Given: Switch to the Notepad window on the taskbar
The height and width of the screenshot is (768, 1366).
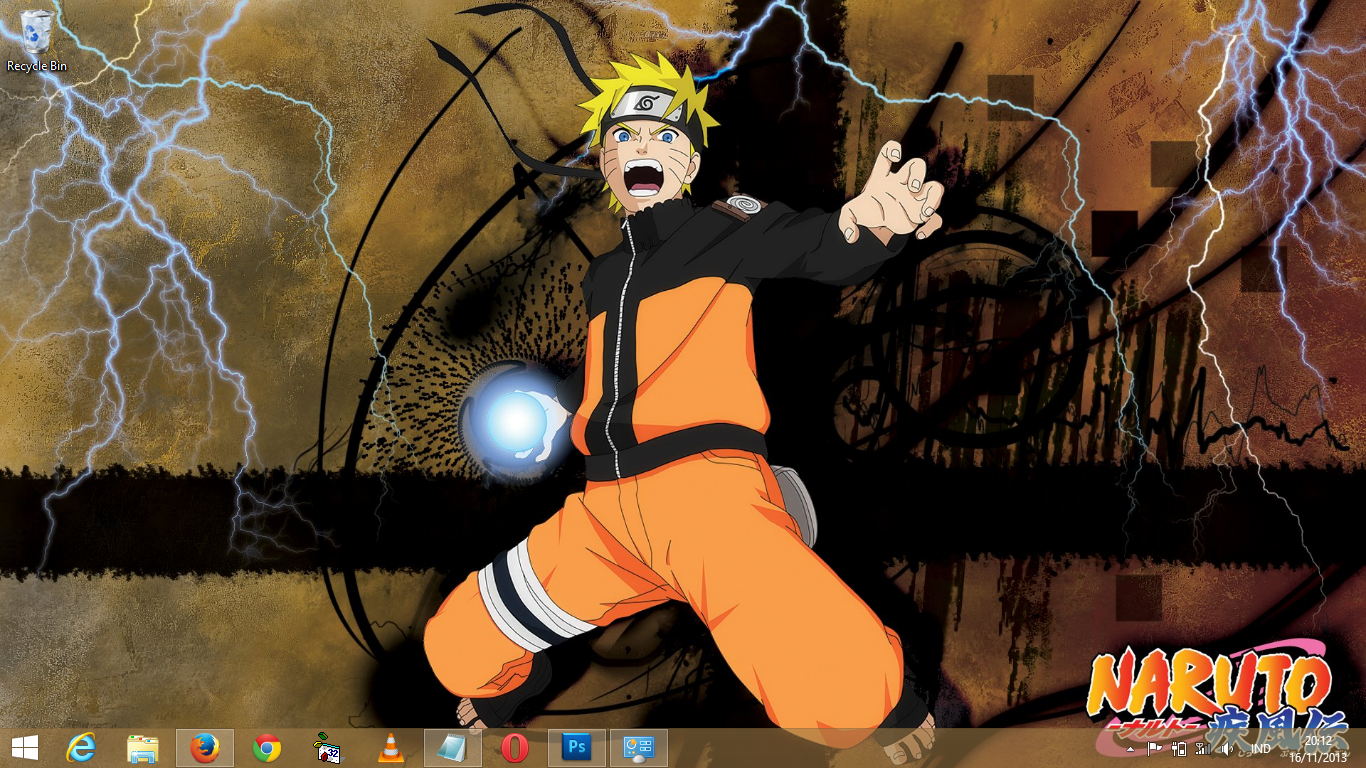Looking at the screenshot, I should pyautogui.click(x=453, y=748).
